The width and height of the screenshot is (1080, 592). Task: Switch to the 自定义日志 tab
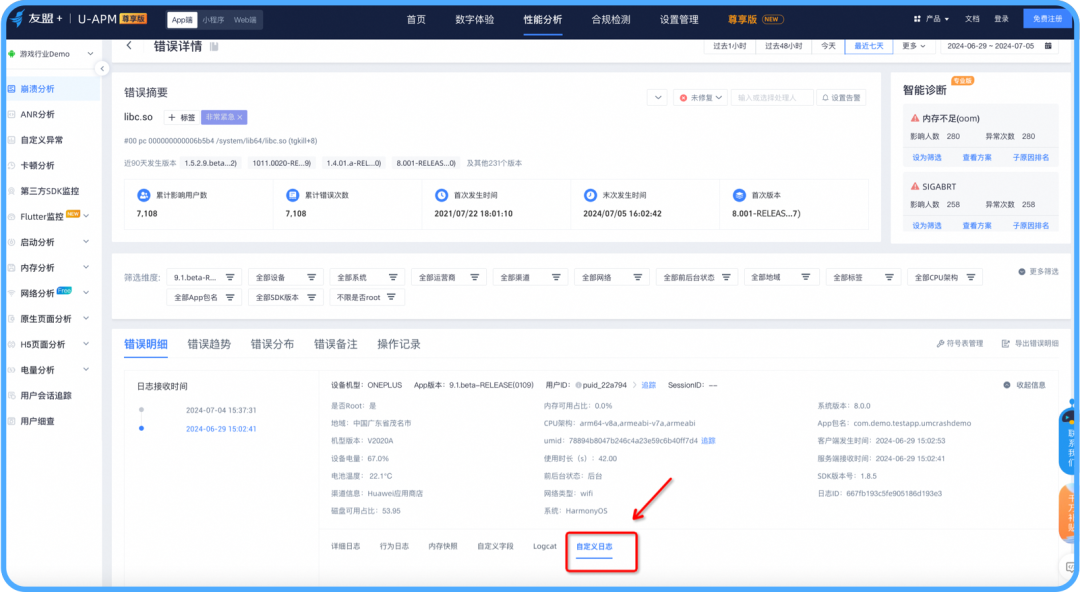594,547
